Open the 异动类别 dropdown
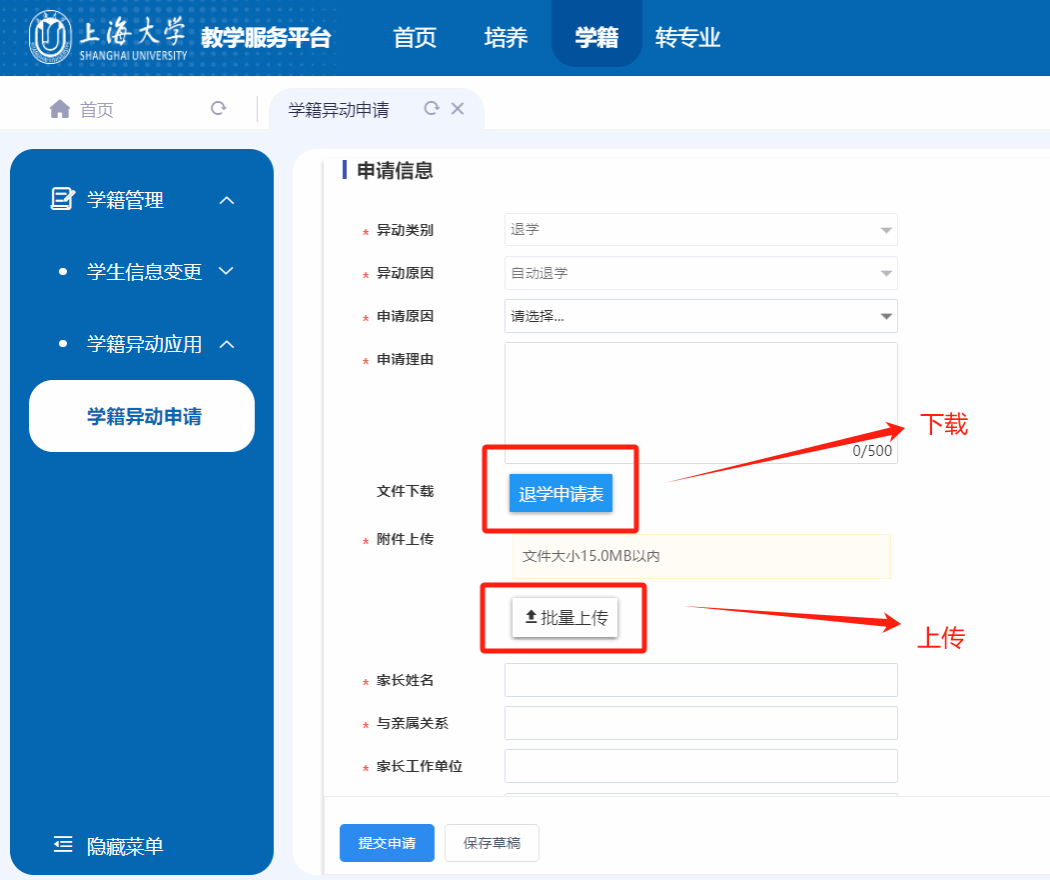The image size is (1050, 880). (700, 230)
